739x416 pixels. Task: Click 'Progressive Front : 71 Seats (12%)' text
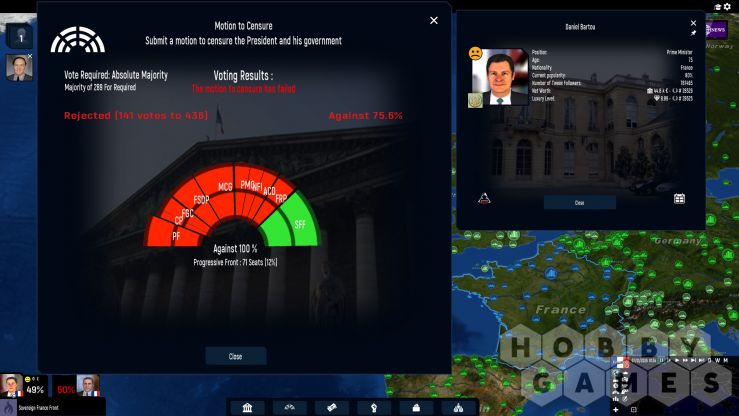[x=235, y=262]
